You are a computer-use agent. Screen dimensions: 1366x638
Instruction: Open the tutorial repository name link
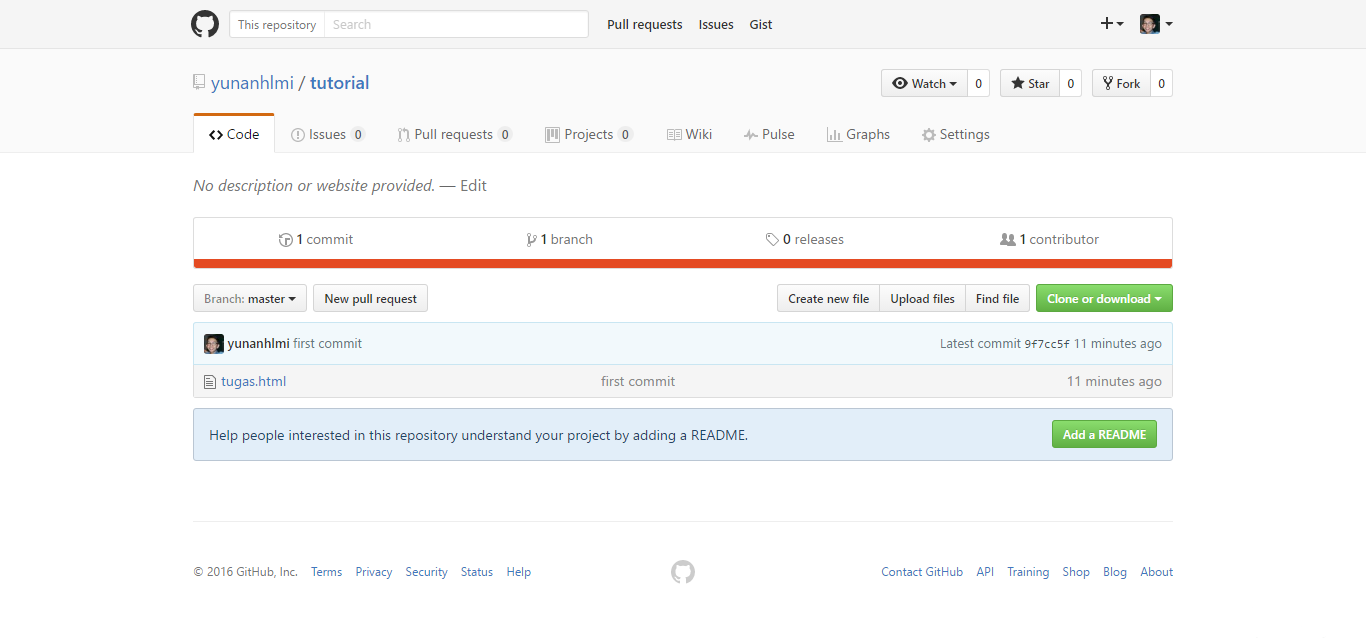[x=339, y=83]
